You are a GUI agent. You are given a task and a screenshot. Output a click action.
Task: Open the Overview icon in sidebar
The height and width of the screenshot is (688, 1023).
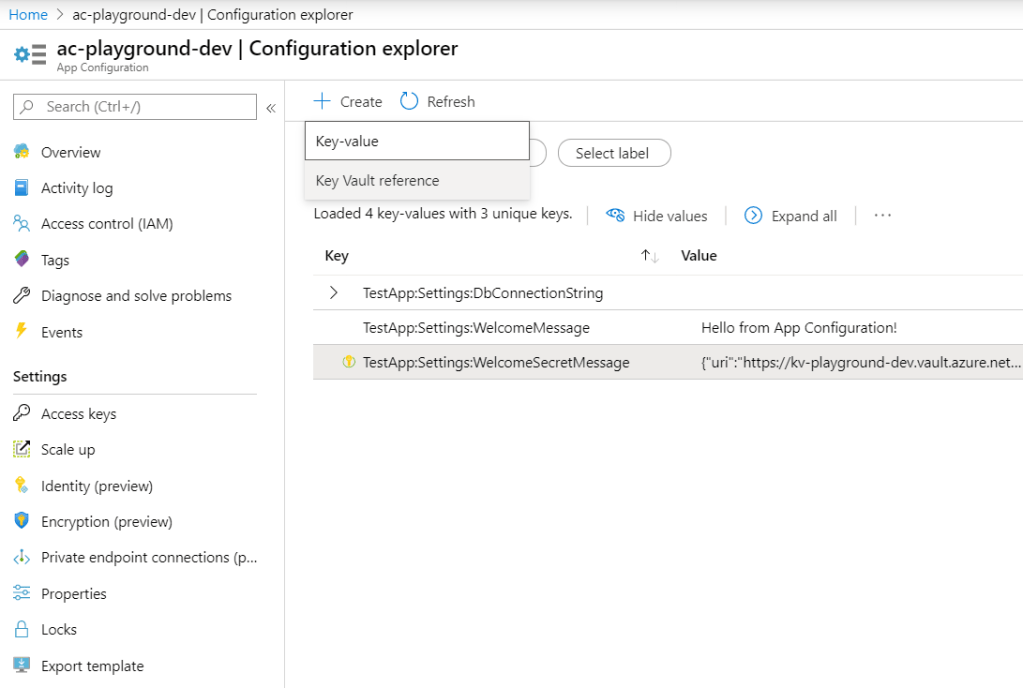(x=21, y=152)
